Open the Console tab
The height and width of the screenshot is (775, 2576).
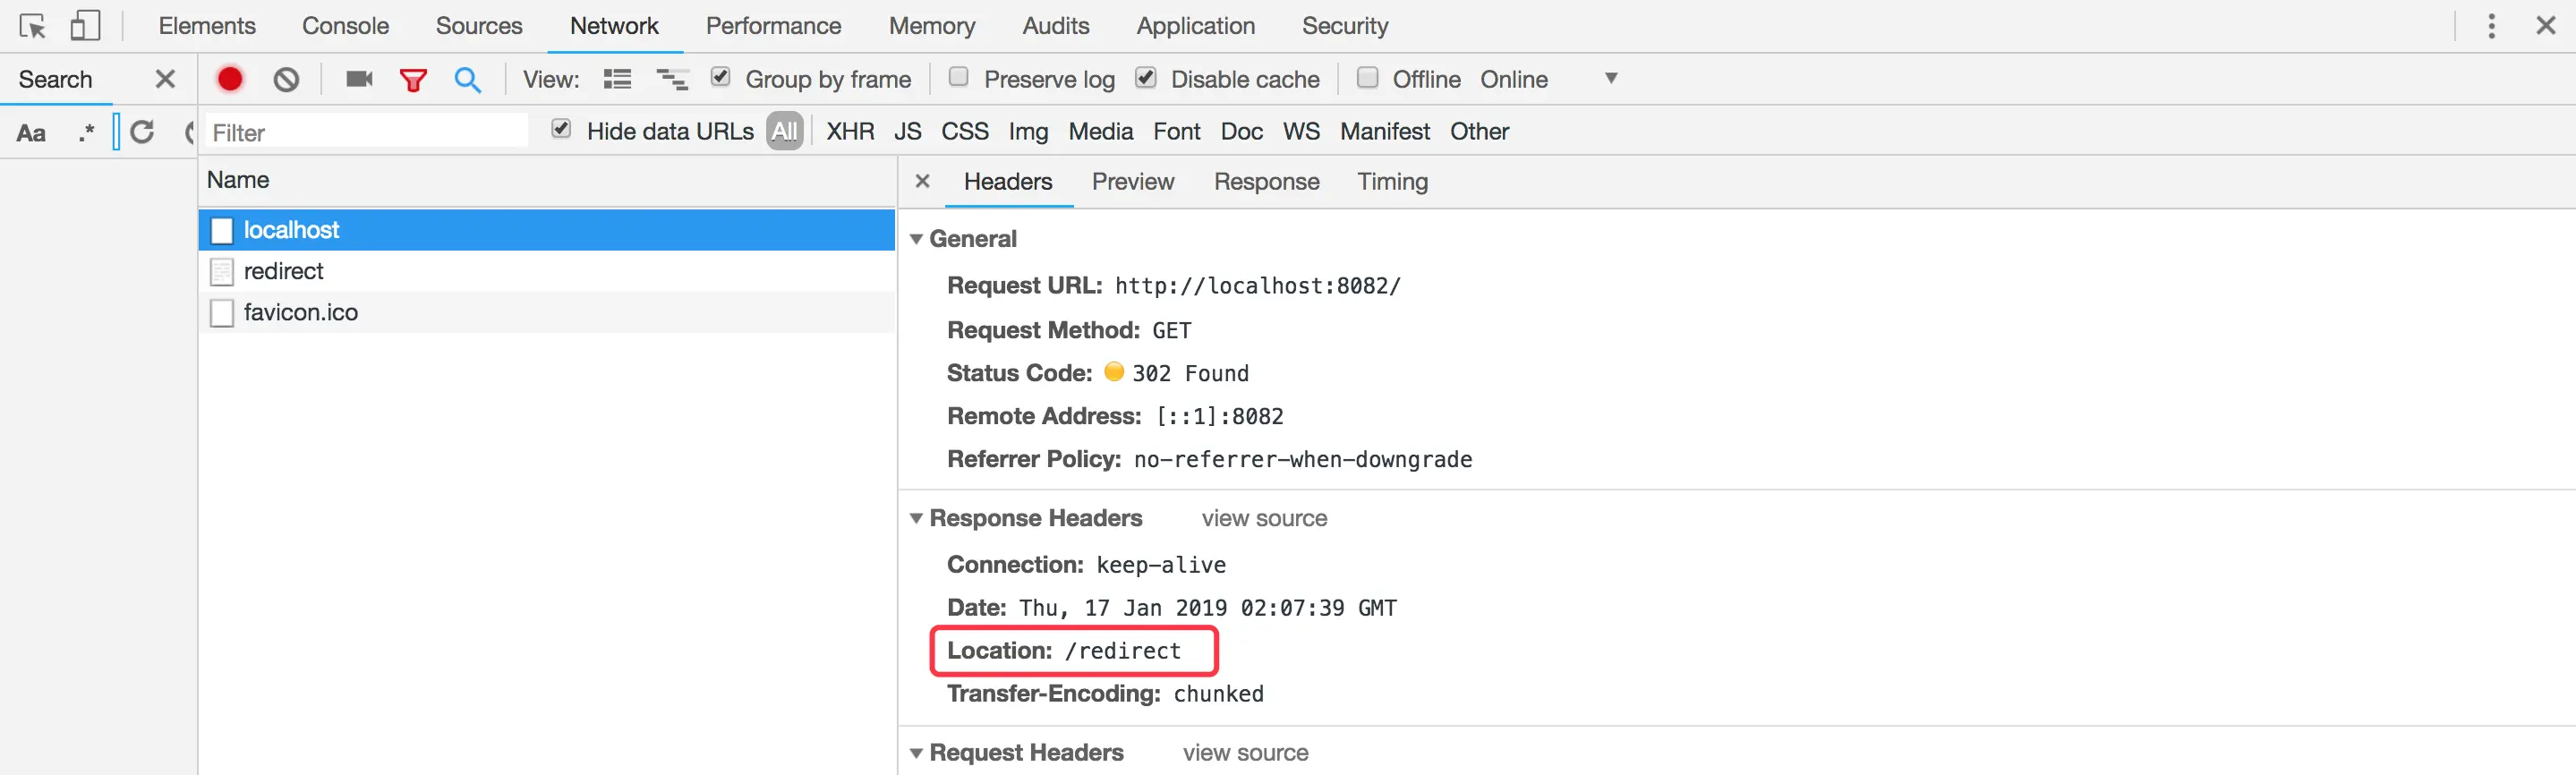(x=345, y=26)
